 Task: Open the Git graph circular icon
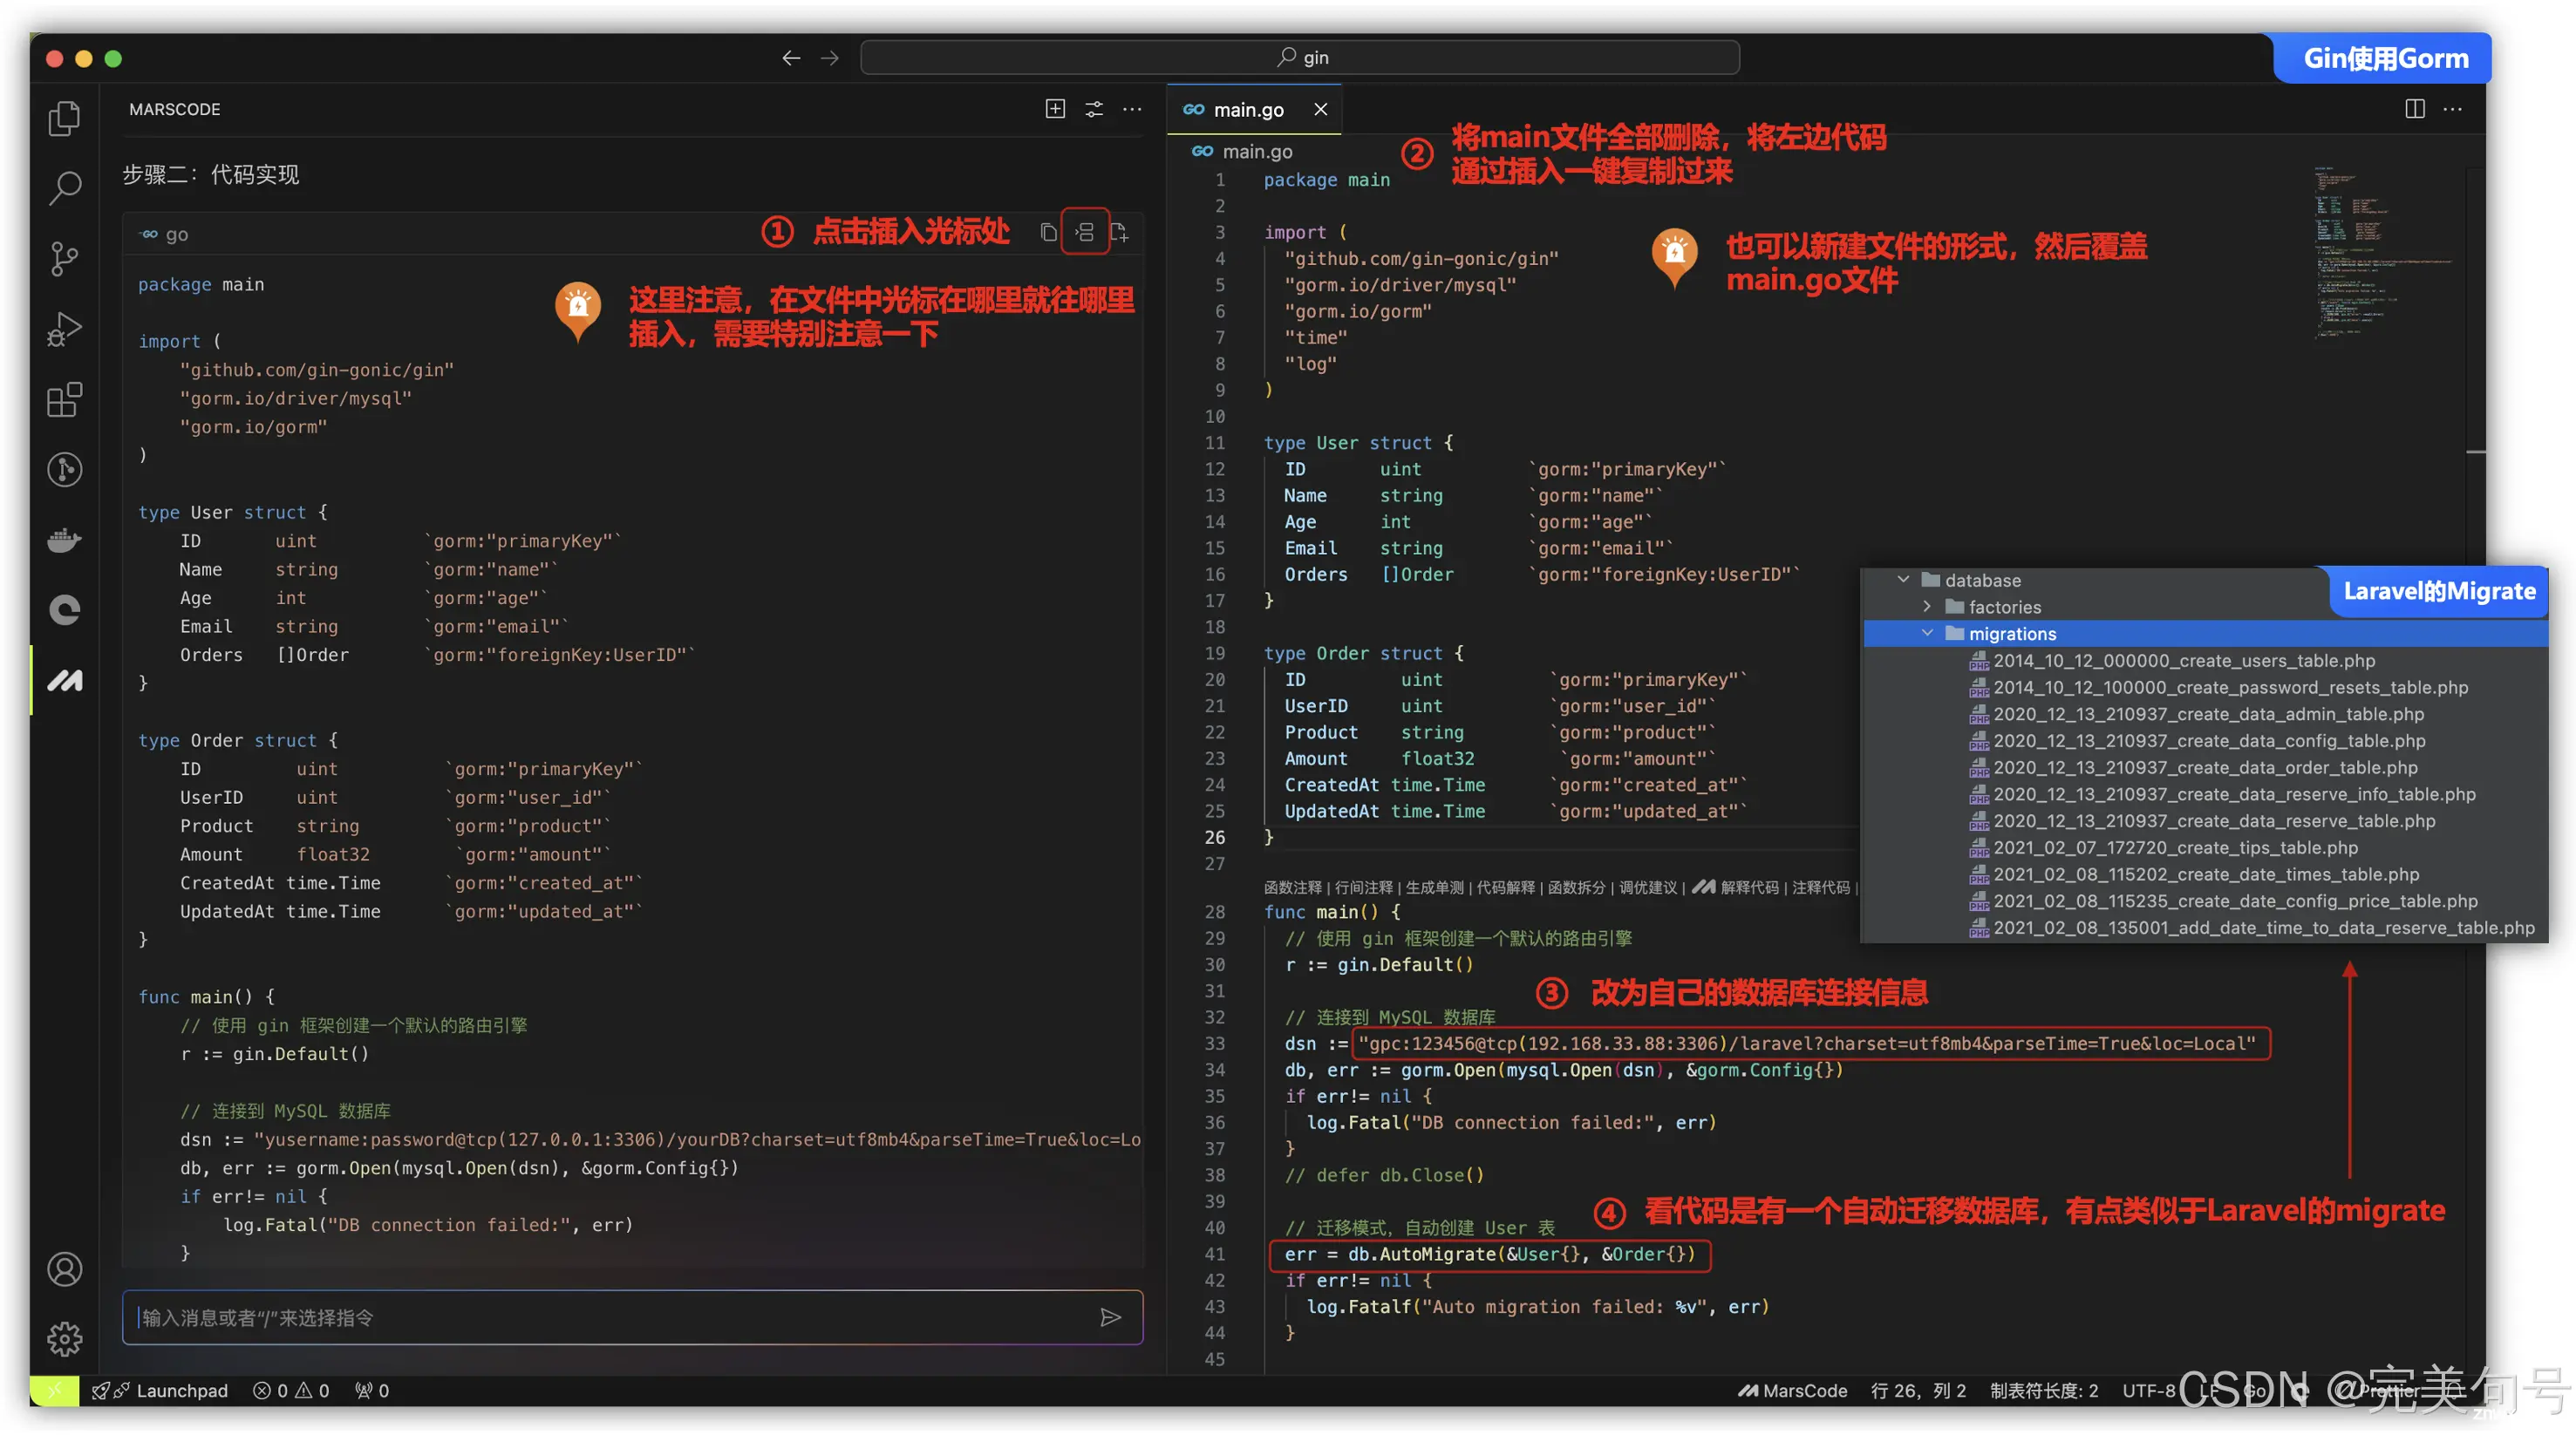[x=65, y=469]
